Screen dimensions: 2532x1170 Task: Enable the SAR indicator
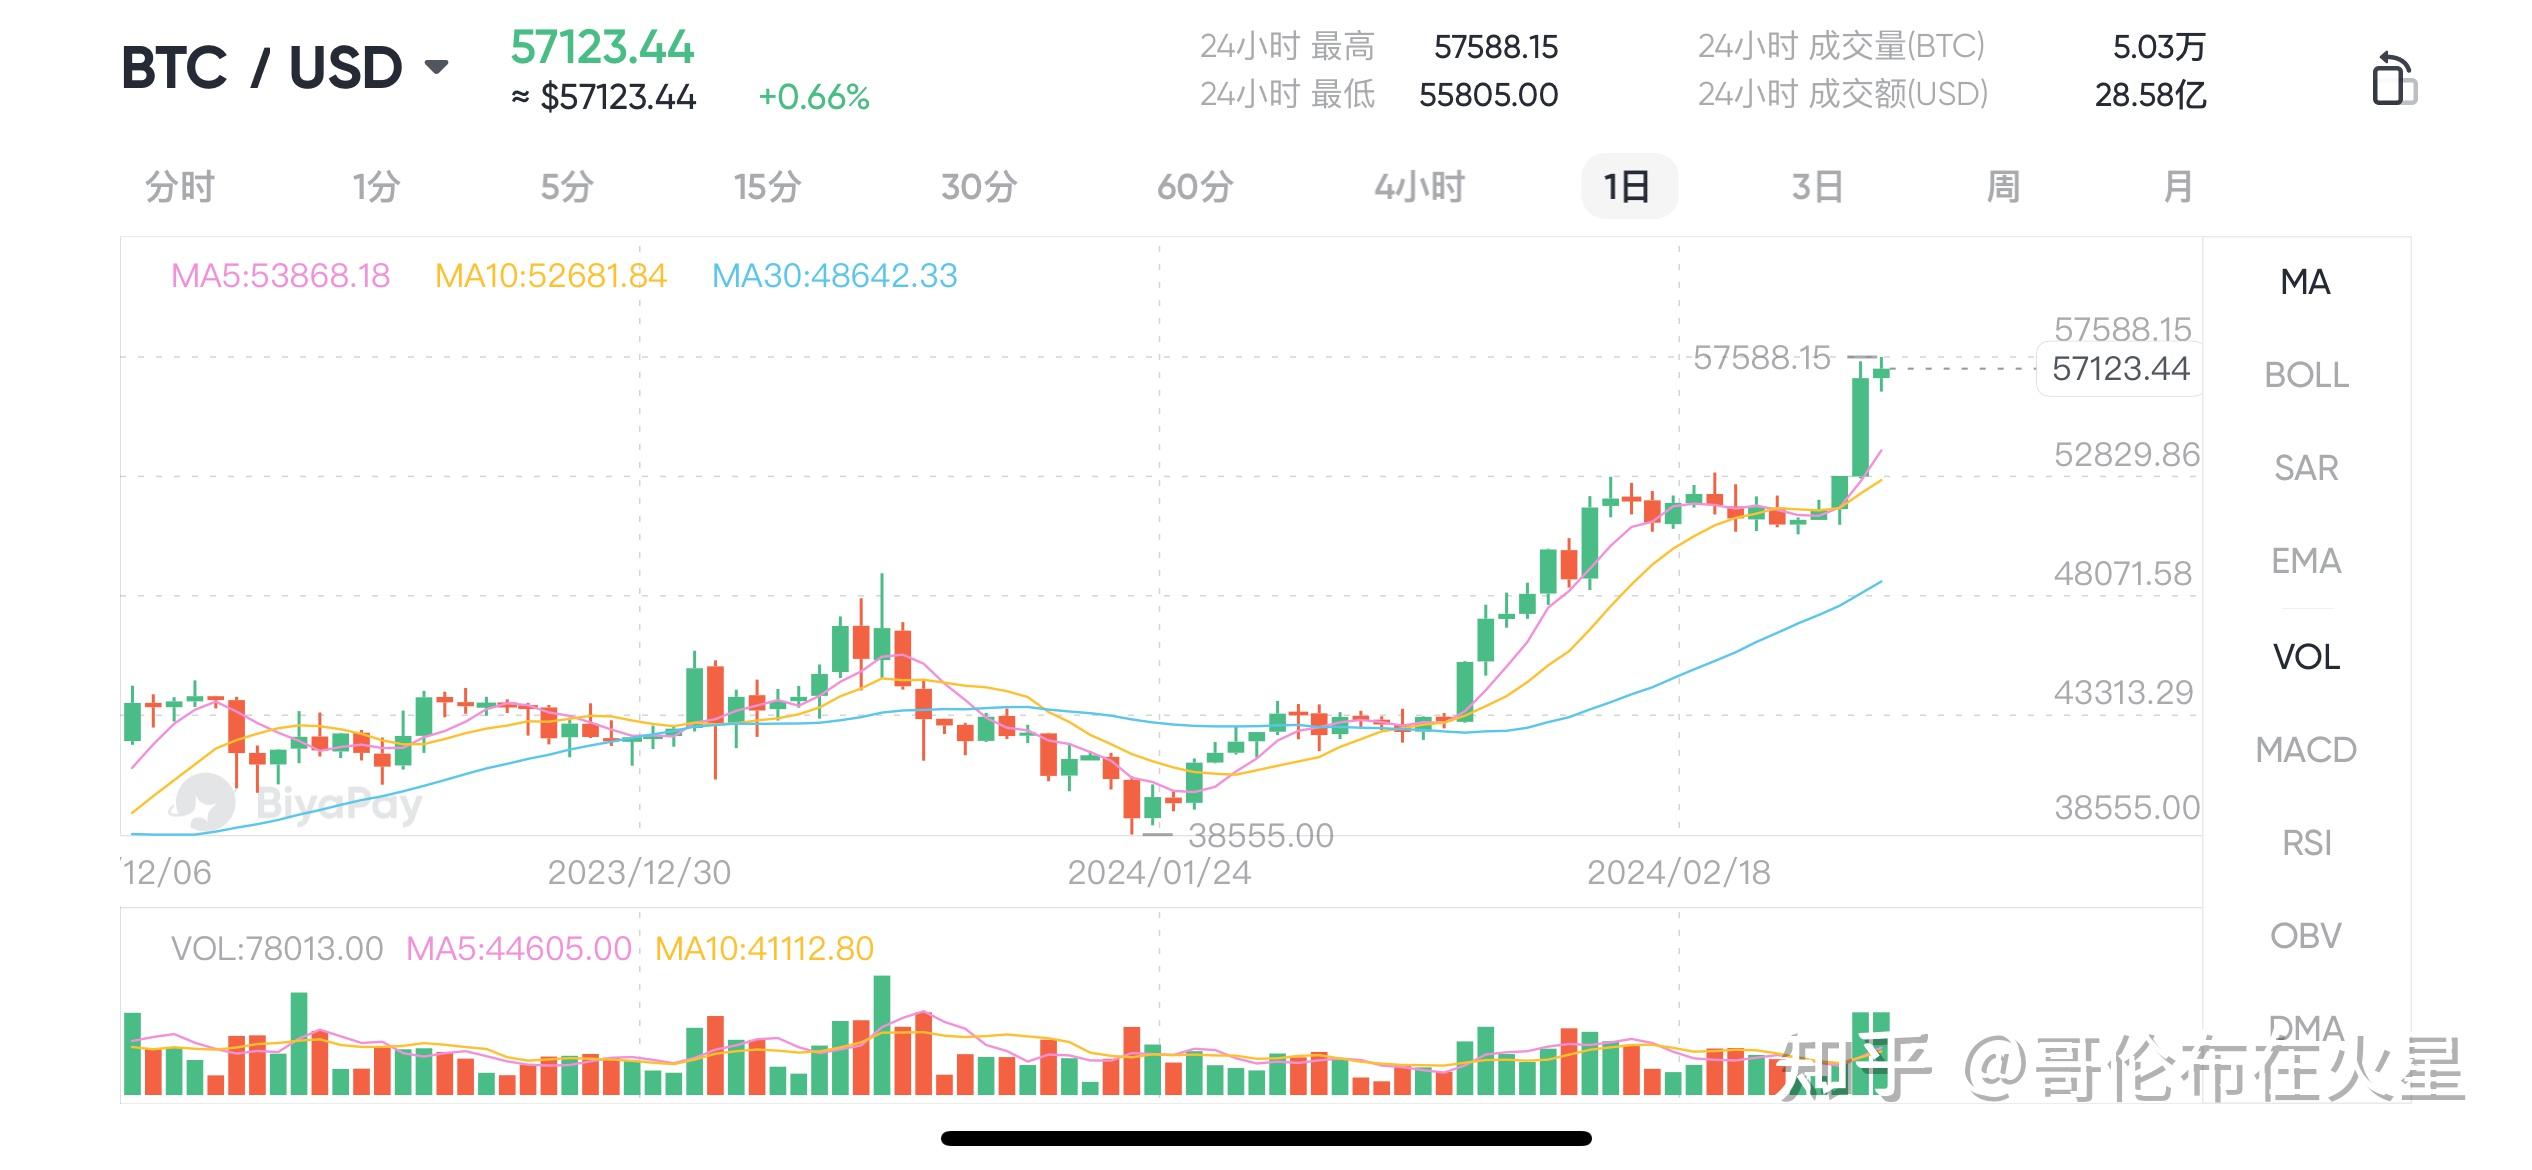pyautogui.click(x=2306, y=467)
